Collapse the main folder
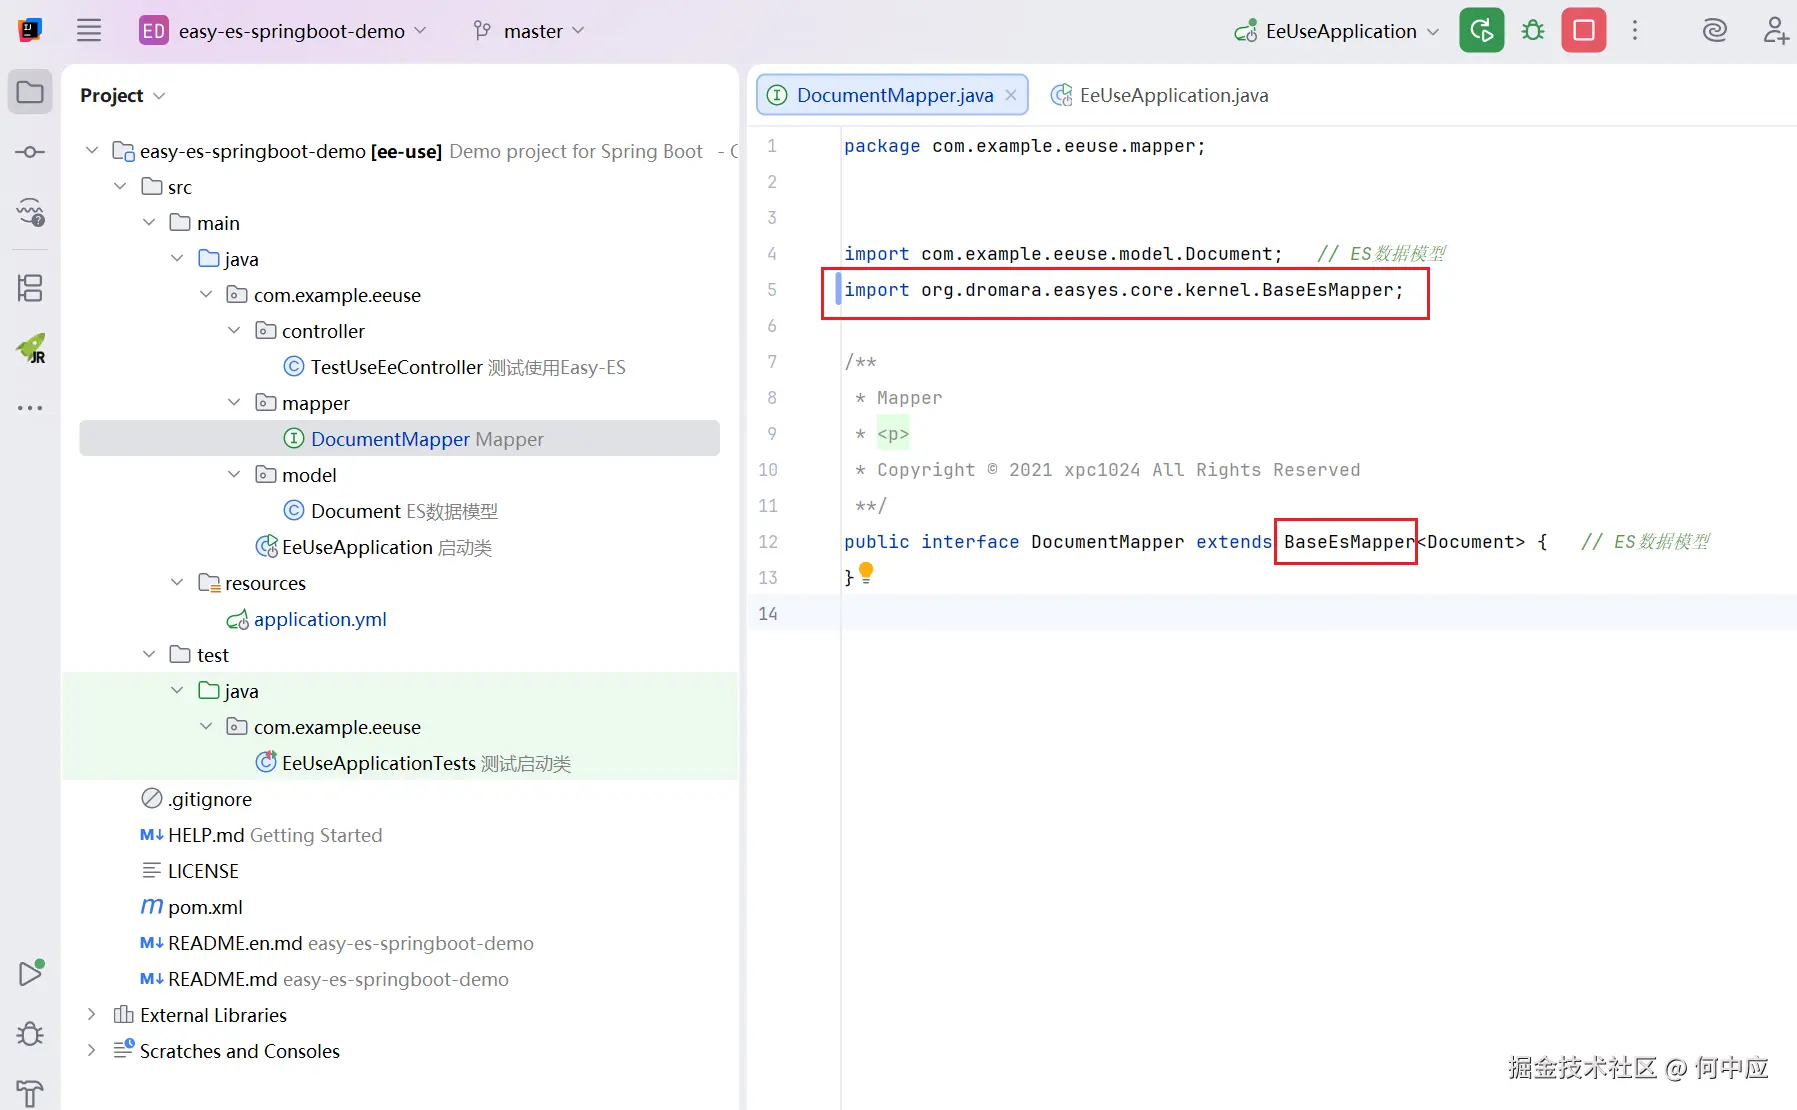 tap(149, 223)
